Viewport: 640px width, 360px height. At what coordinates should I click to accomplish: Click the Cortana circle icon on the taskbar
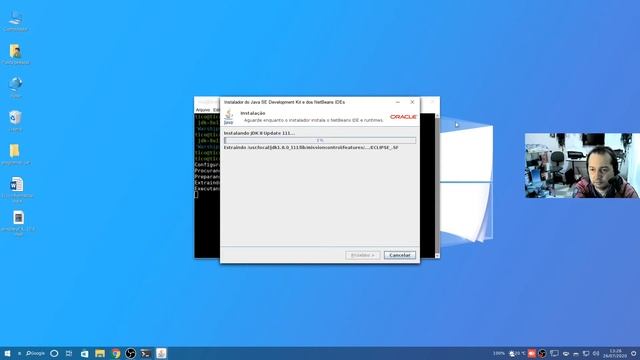tap(54, 353)
